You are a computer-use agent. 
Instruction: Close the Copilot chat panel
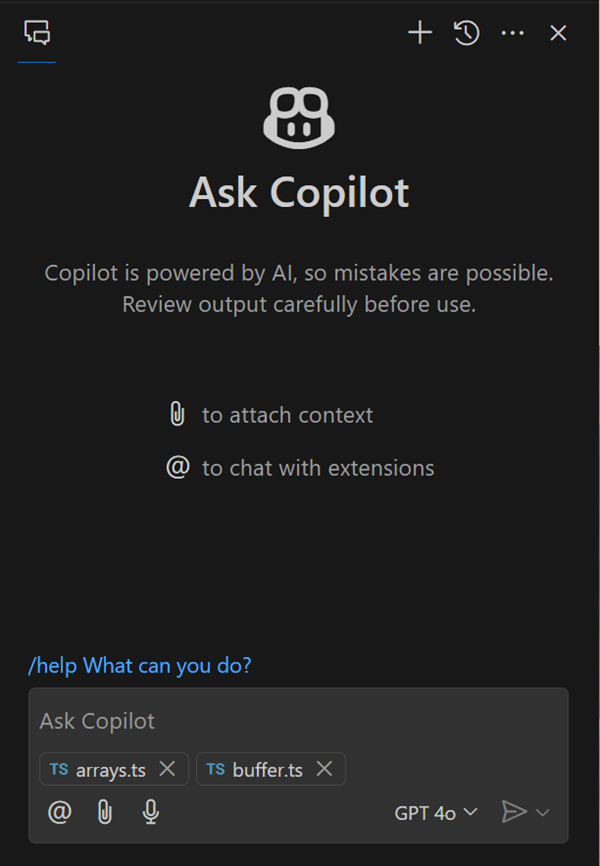pyautogui.click(x=558, y=33)
